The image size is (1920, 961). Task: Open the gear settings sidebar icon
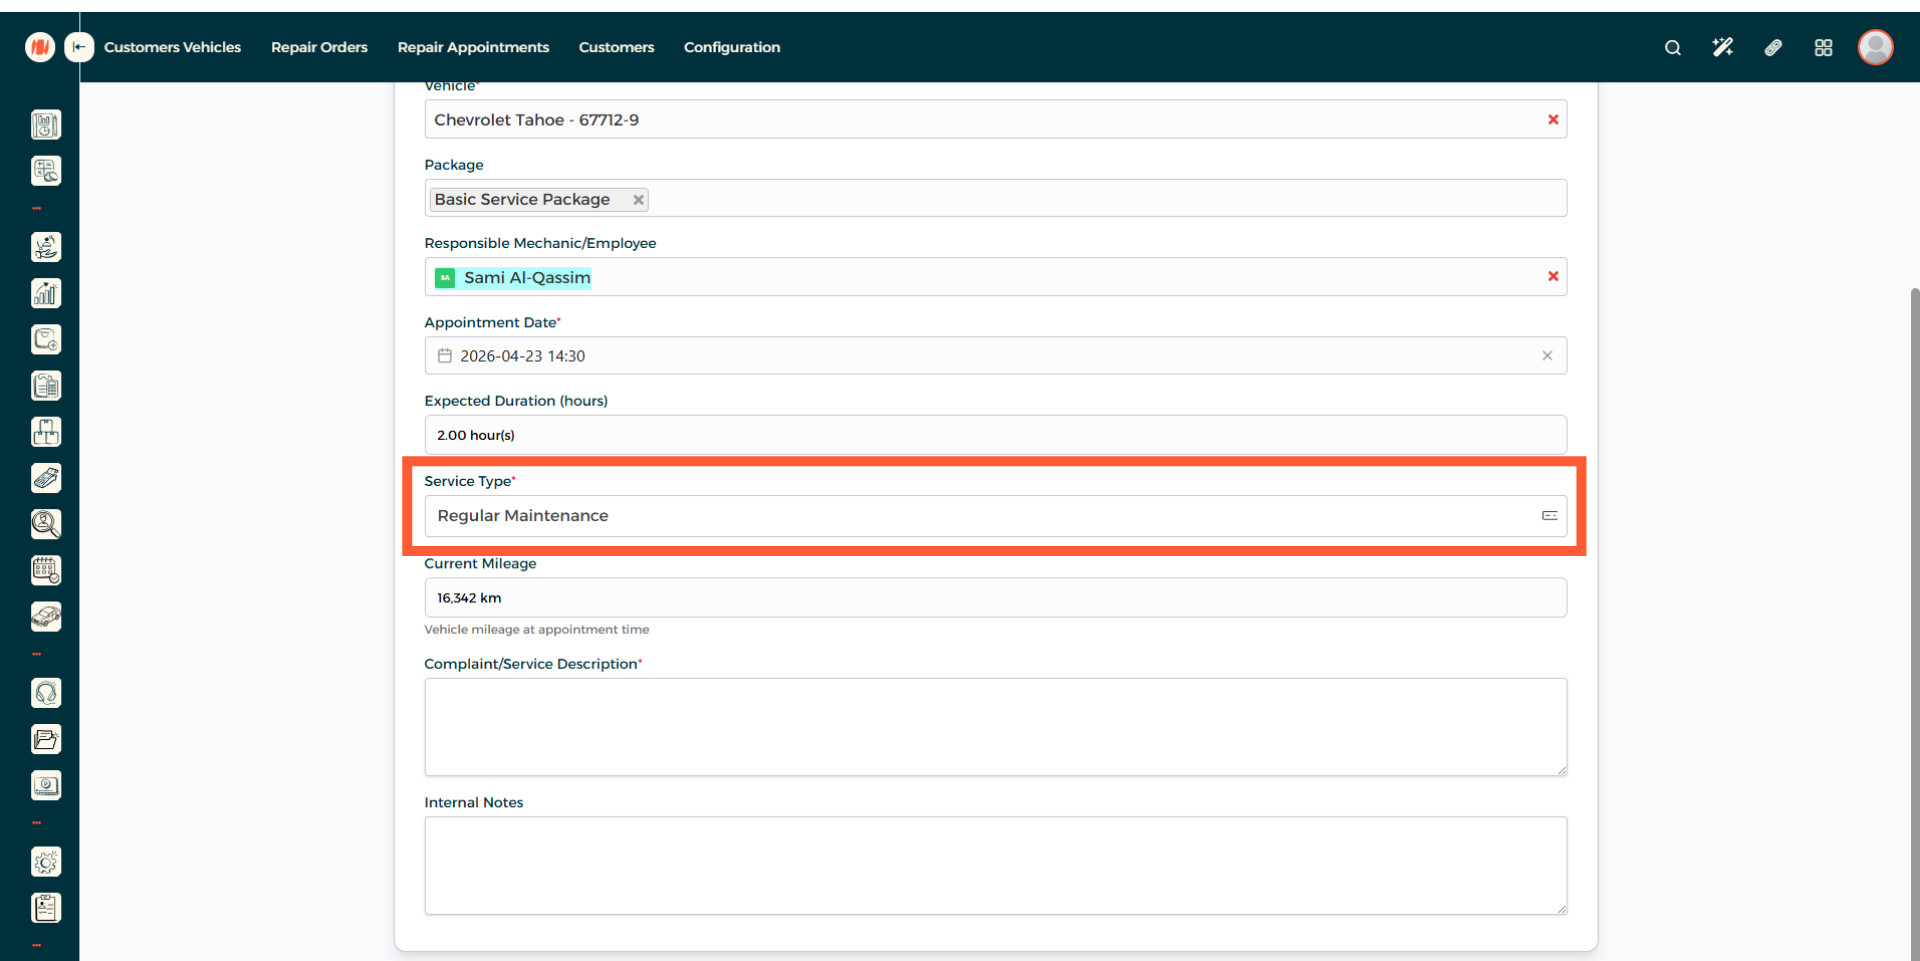point(46,862)
